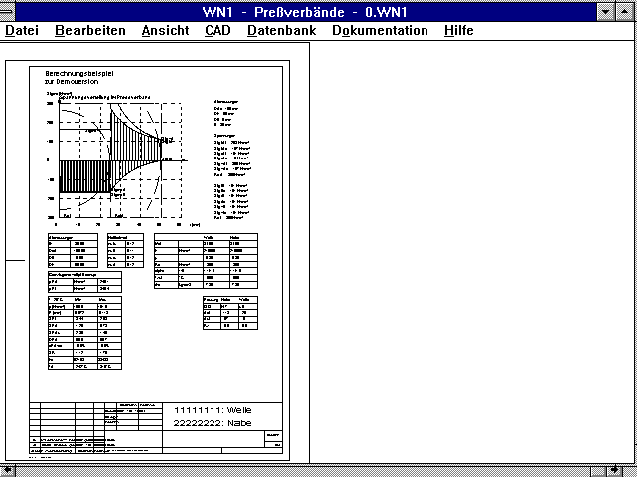Open the Hilfe menu
The height and width of the screenshot is (478, 637).
[x=459, y=30]
